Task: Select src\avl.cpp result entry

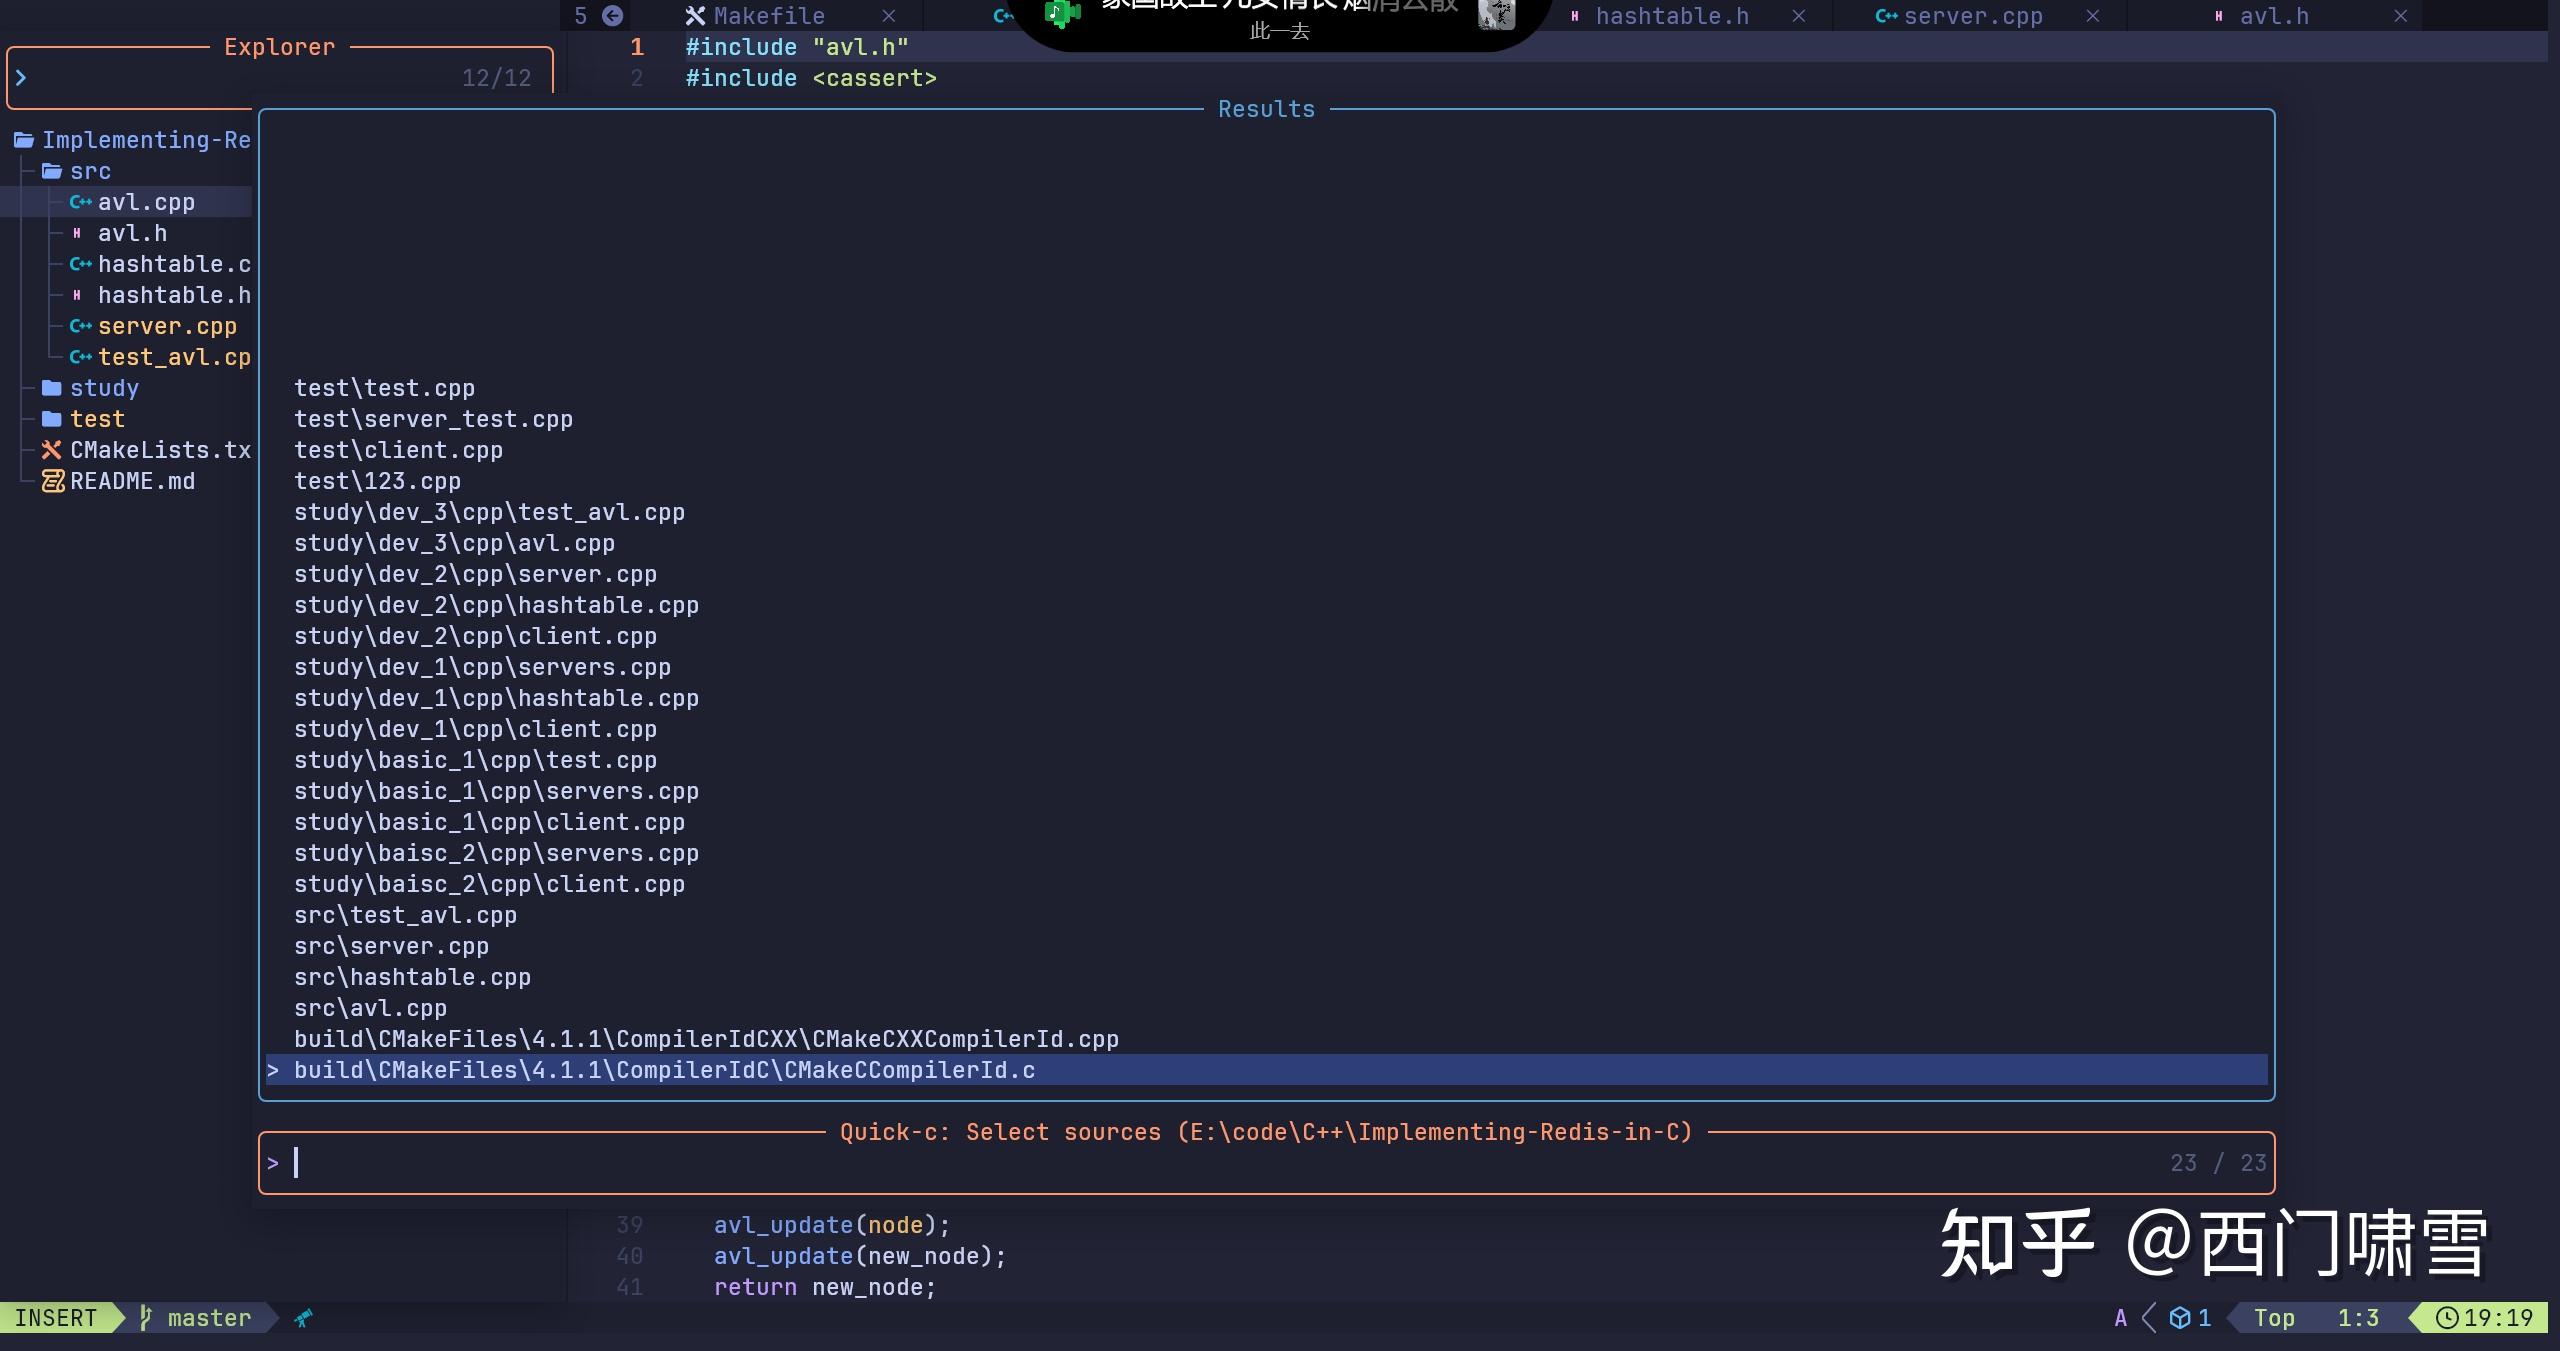Action: click(x=370, y=1008)
